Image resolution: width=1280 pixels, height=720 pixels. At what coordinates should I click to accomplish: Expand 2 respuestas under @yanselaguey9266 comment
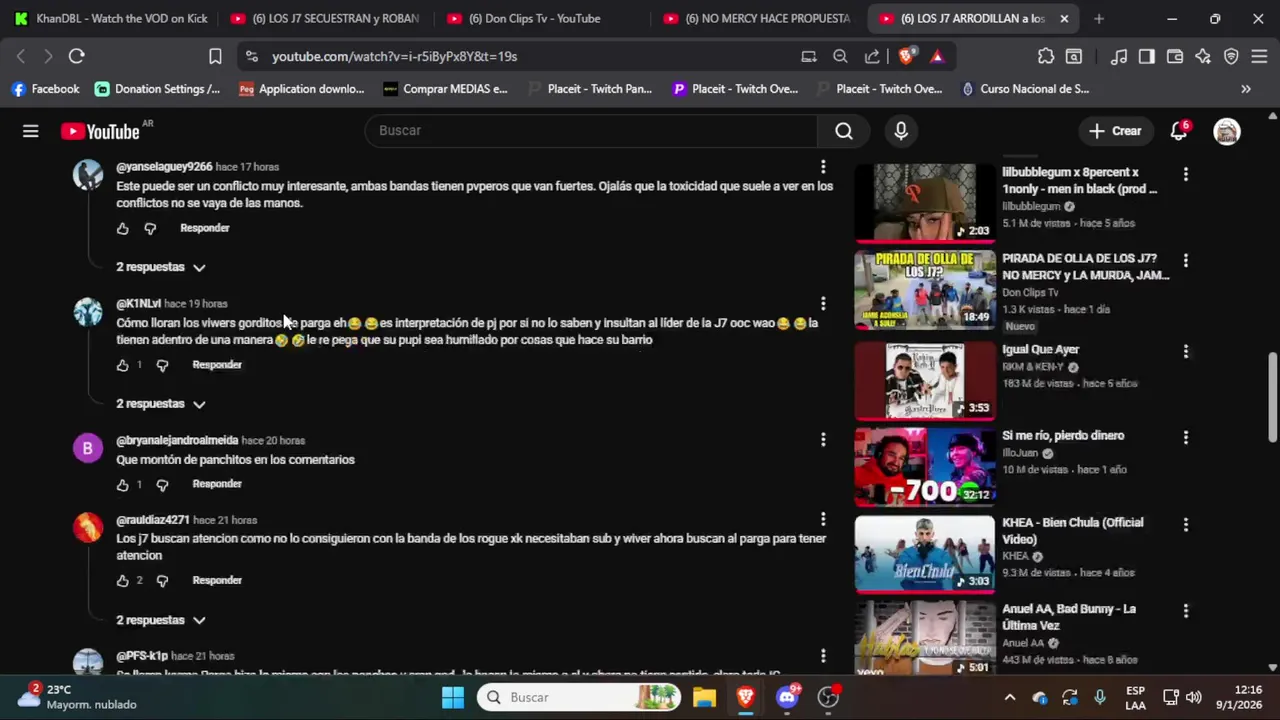click(161, 267)
